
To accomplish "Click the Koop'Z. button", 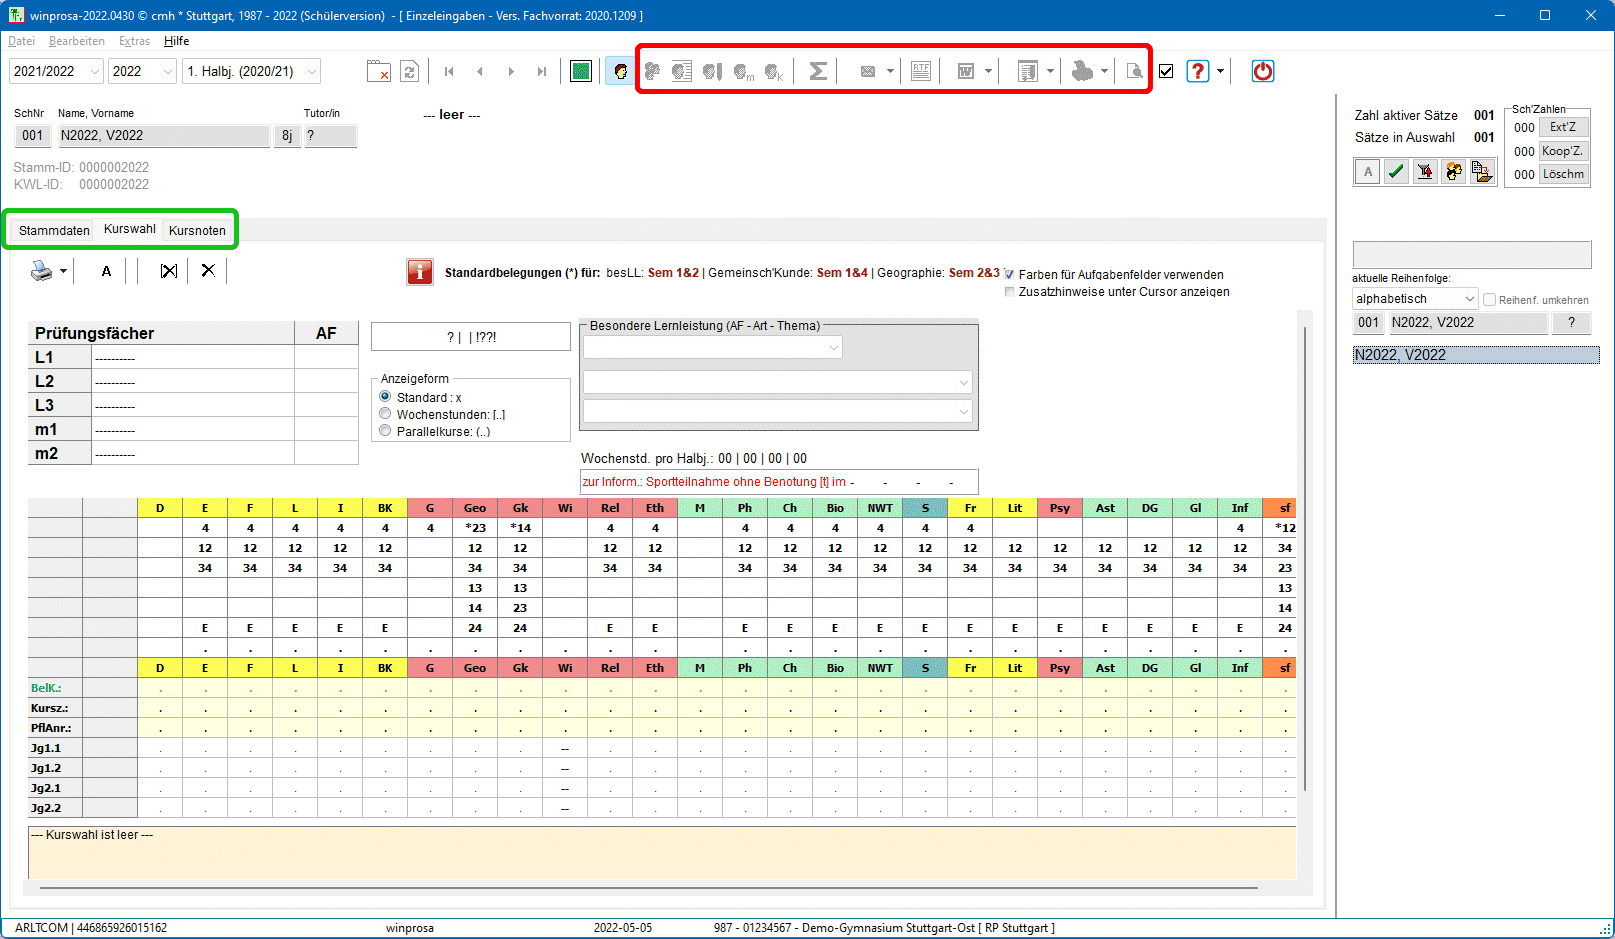I will 1563,151.
